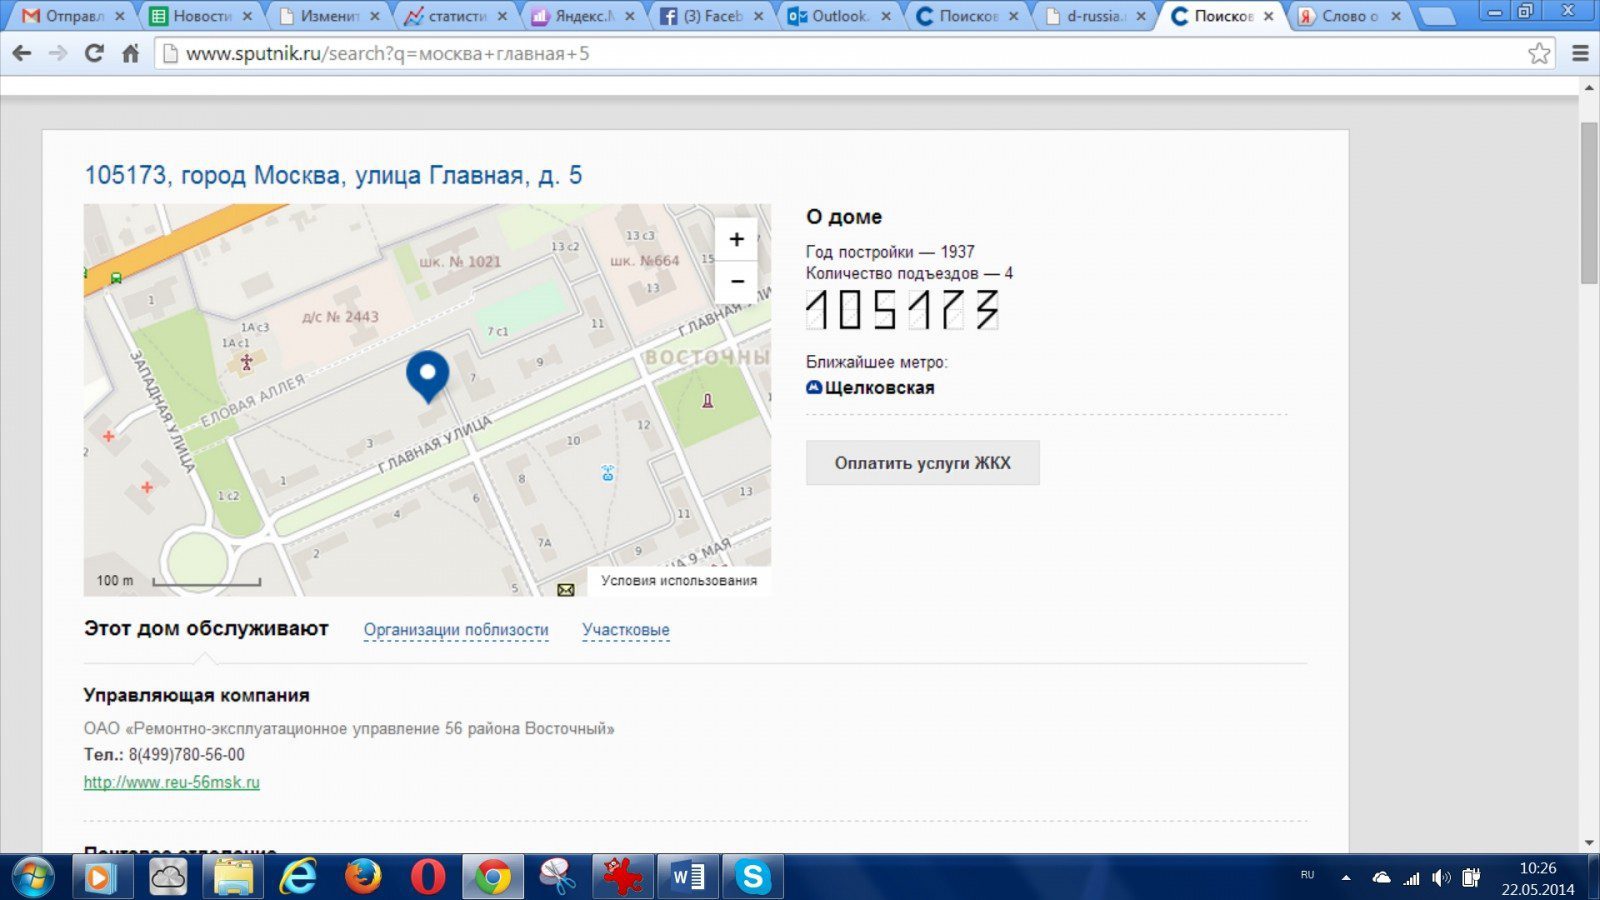Switch to the d-russia tab

tap(1094, 16)
